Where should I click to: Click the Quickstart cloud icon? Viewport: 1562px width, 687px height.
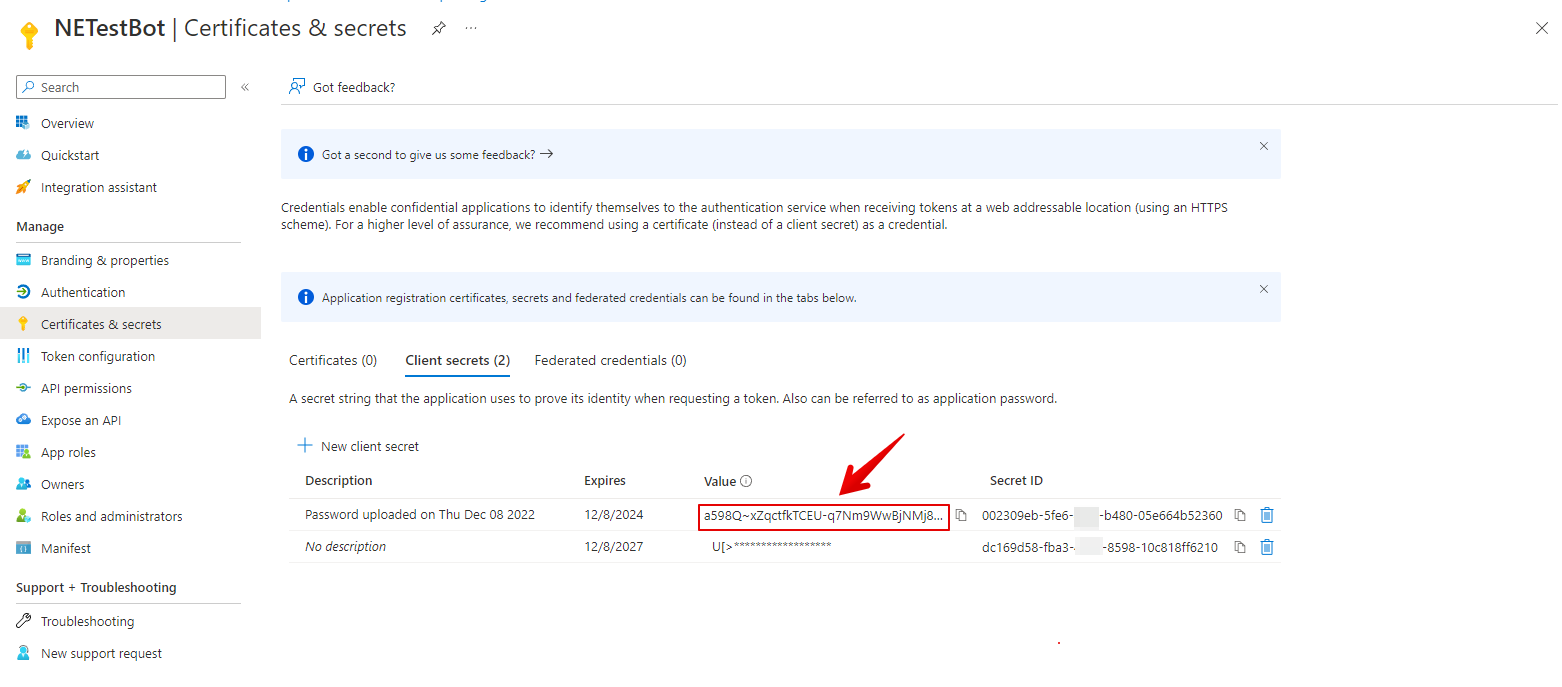(x=23, y=155)
